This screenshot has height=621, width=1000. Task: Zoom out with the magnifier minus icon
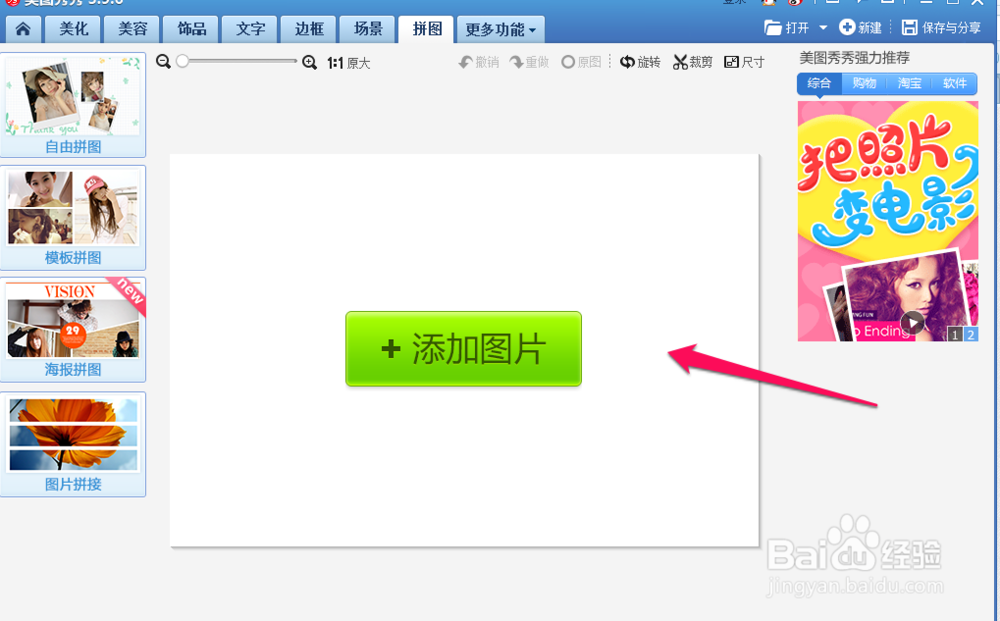pyautogui.click(x=163, y=61)
